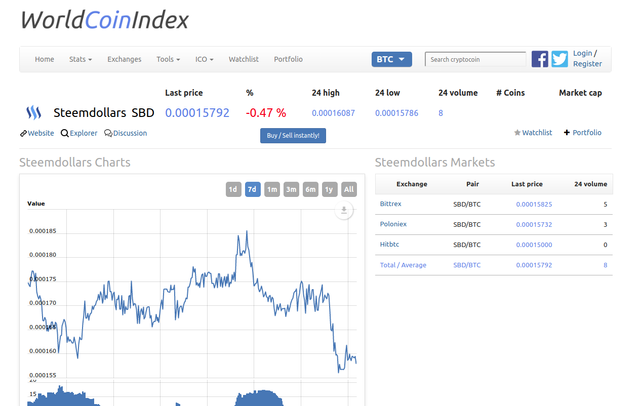Focus the Search cryptocoin field
This screenshot has width=640, height=406.
[476, 59]
